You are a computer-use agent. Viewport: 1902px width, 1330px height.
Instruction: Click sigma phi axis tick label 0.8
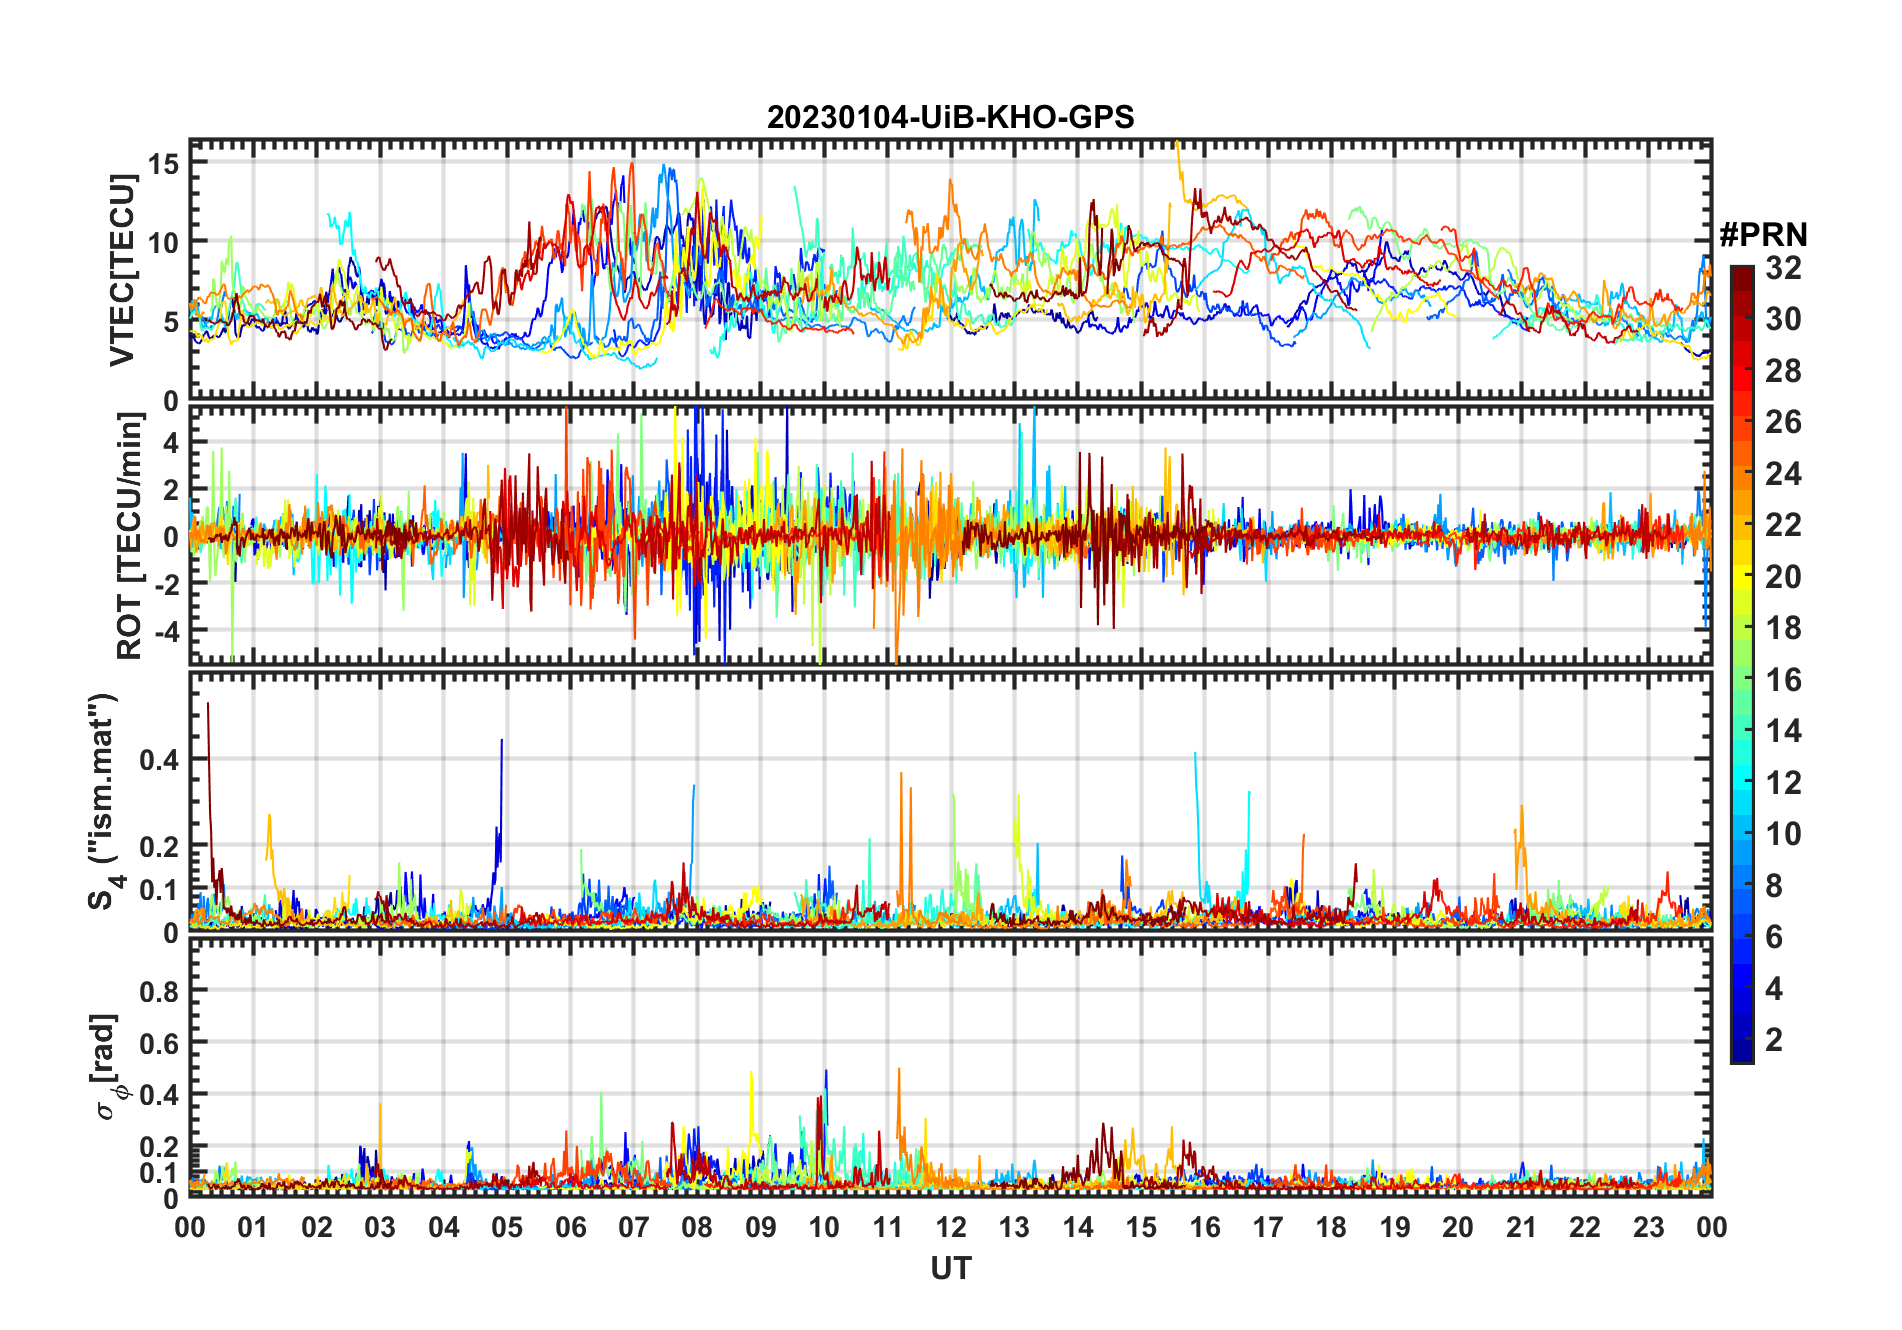click(159, 992)
